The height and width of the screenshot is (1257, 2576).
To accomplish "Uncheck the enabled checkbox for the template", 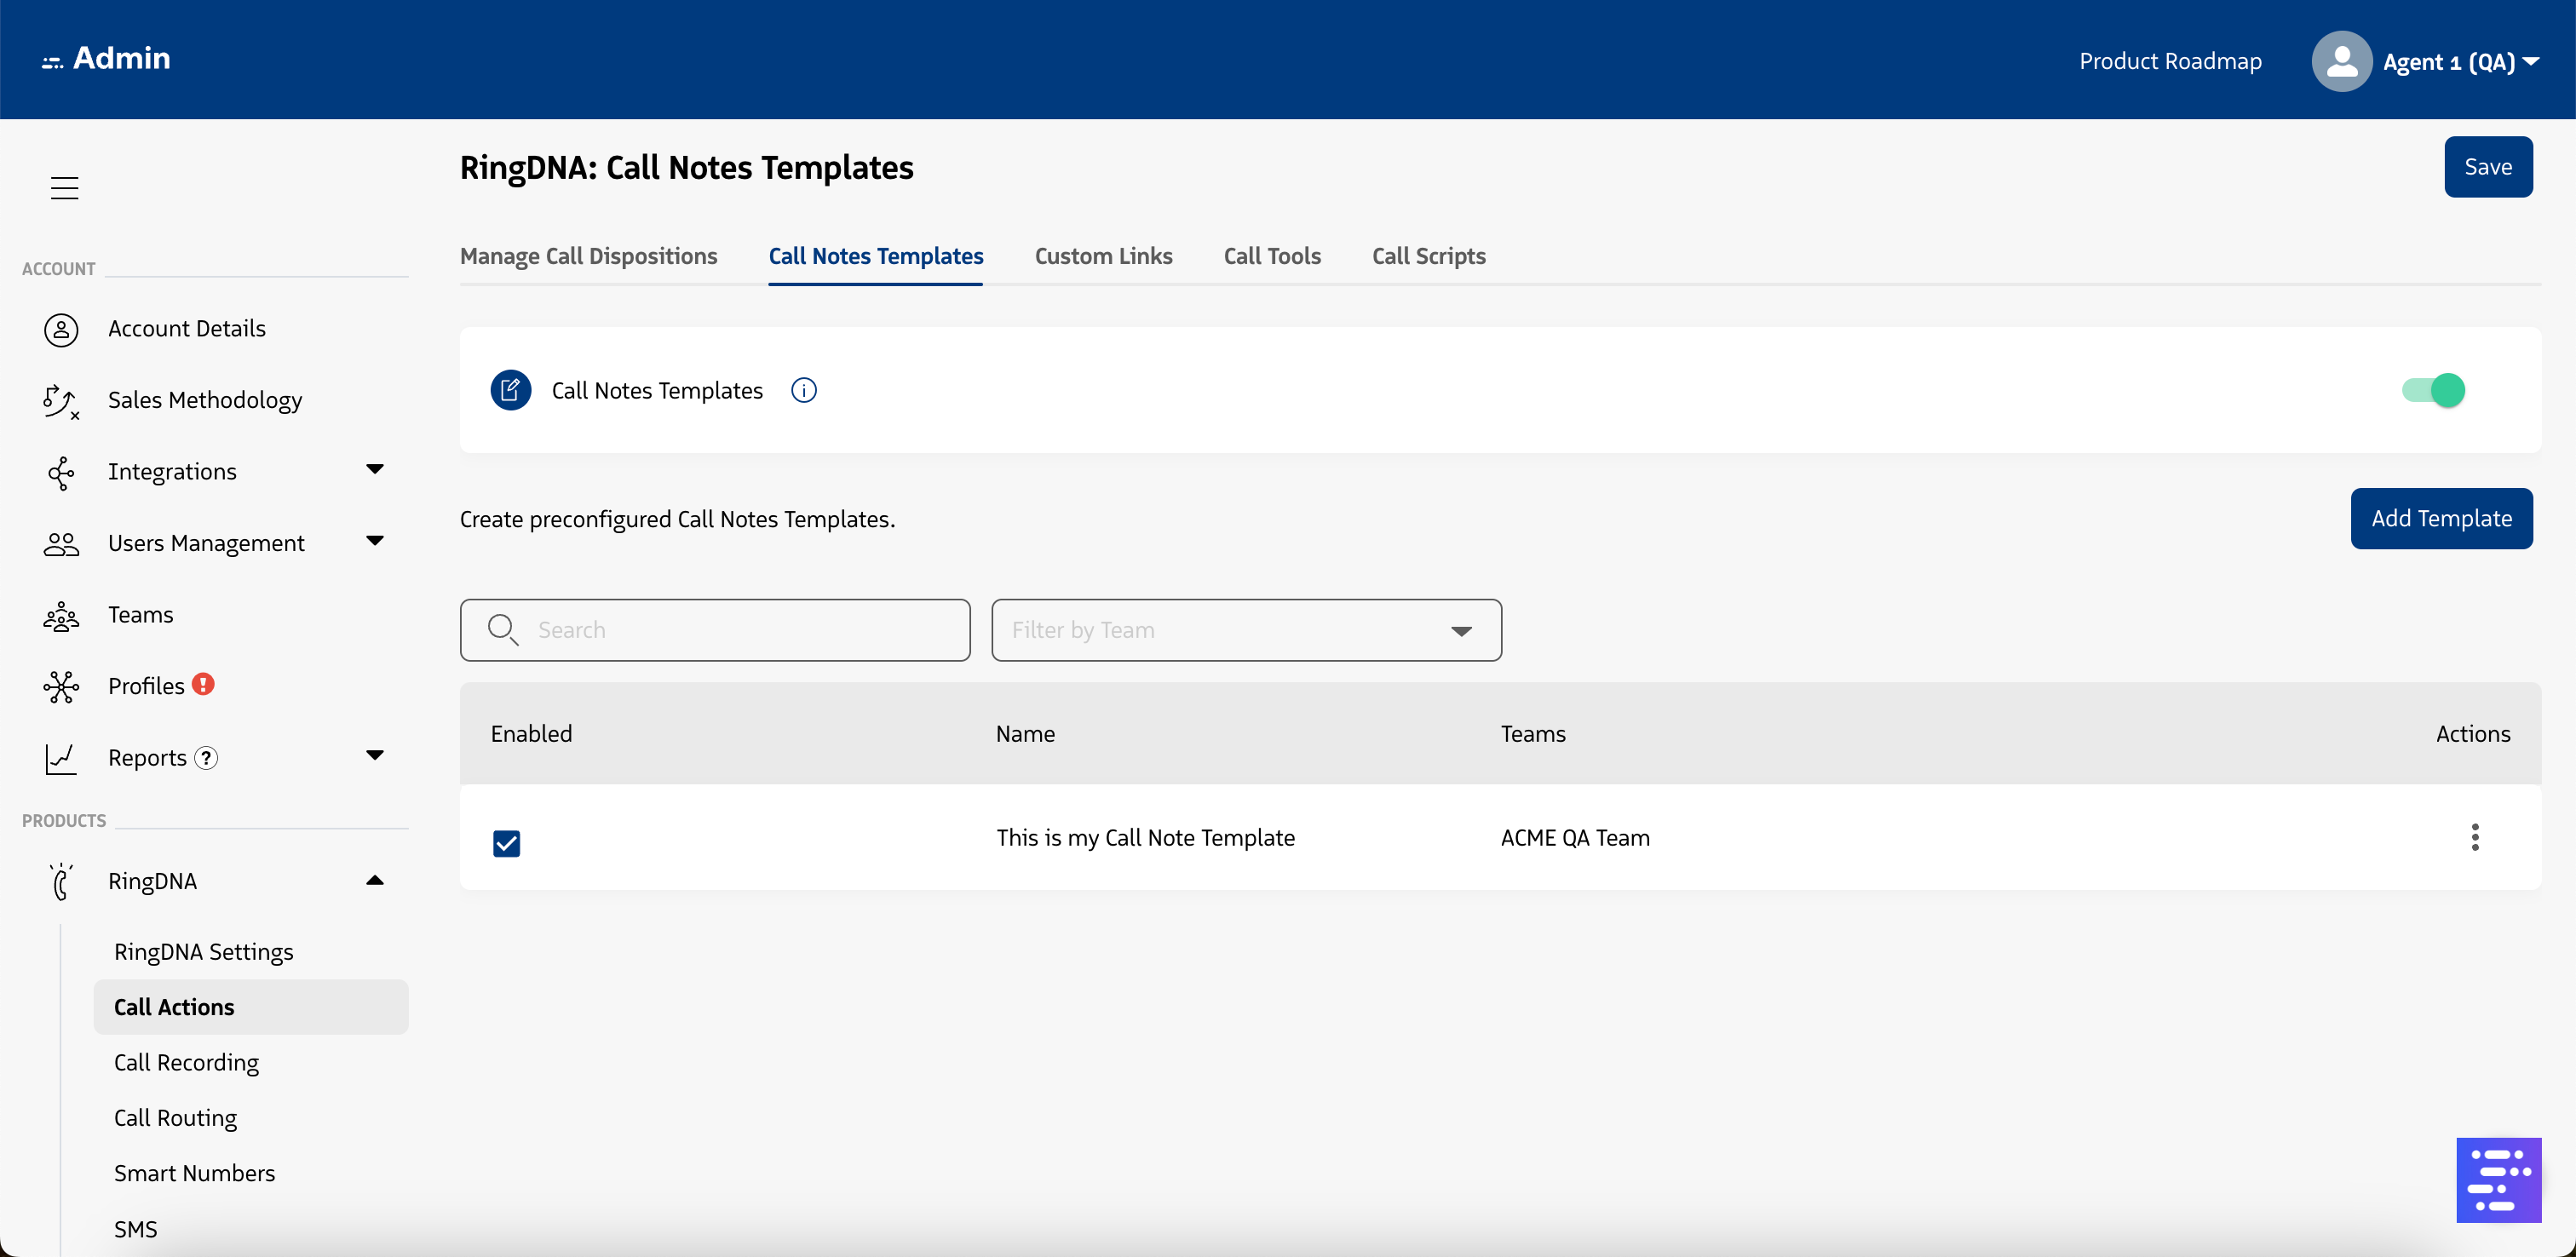I will click(x=506, y=843).
